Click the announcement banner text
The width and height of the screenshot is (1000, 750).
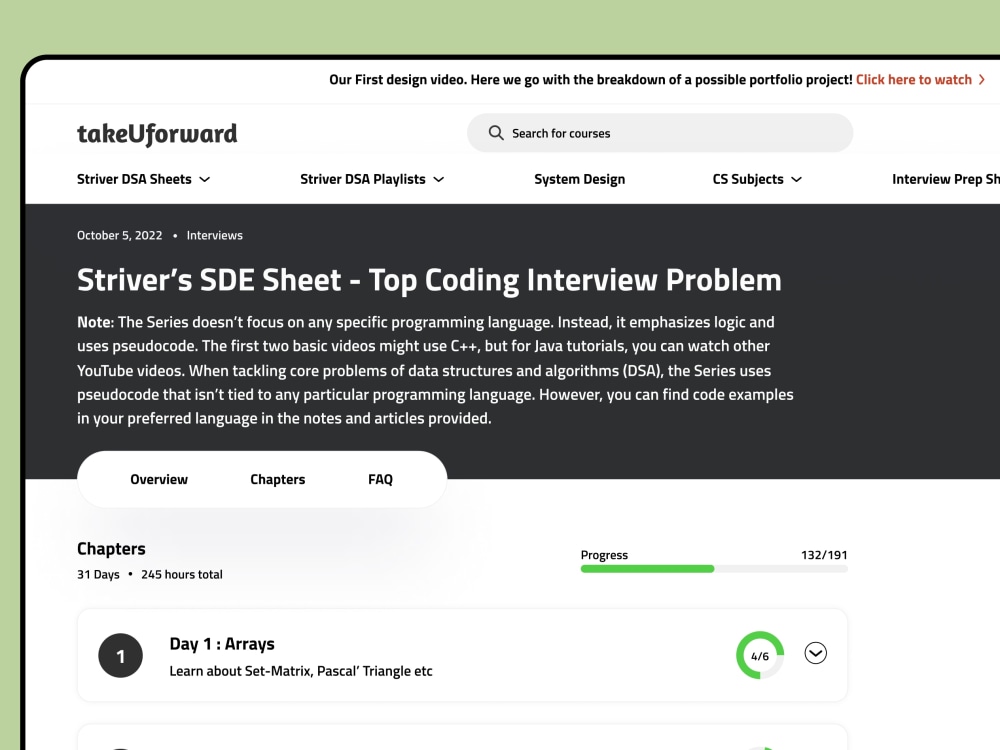pos(591,80)
